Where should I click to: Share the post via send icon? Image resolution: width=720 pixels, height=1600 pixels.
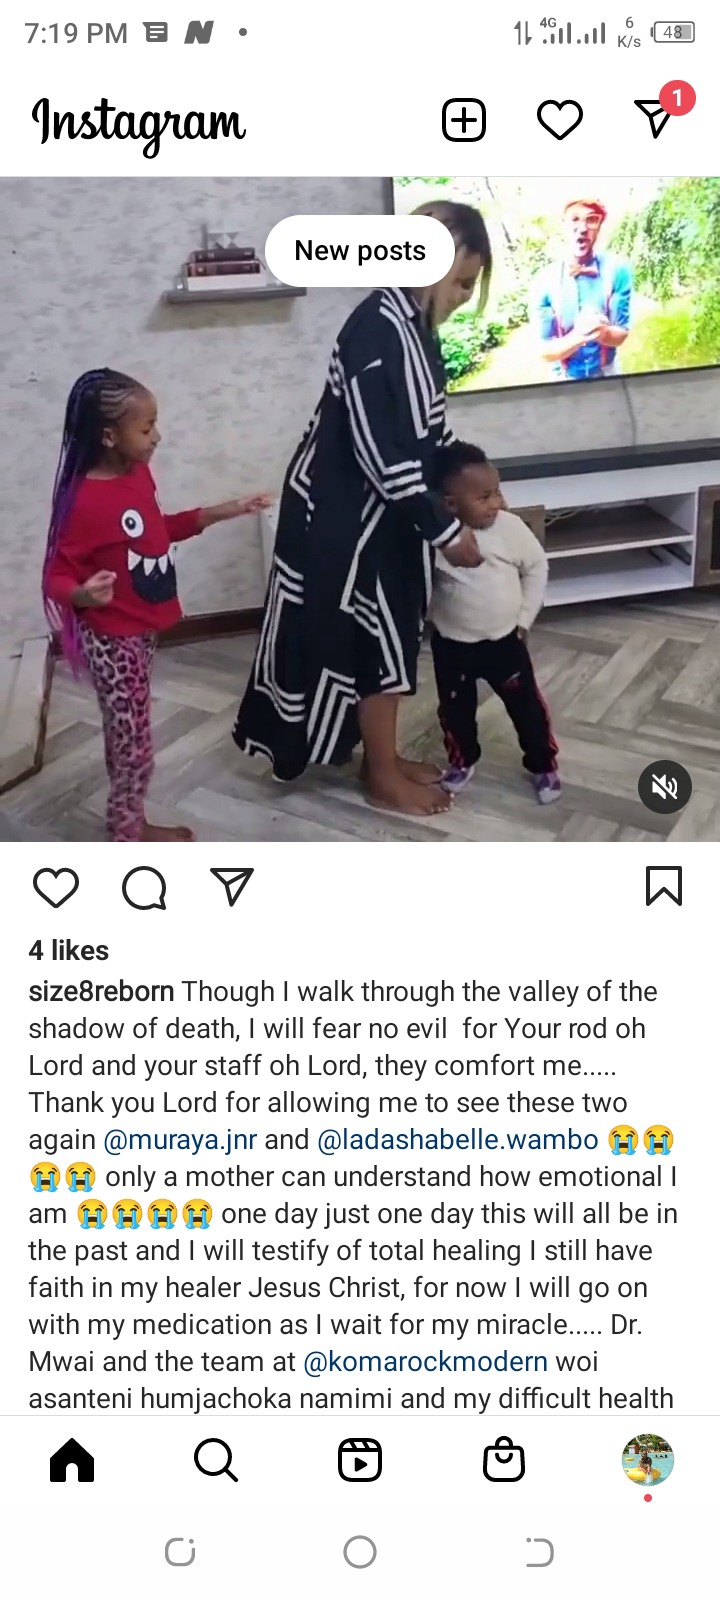click(232, 886)
